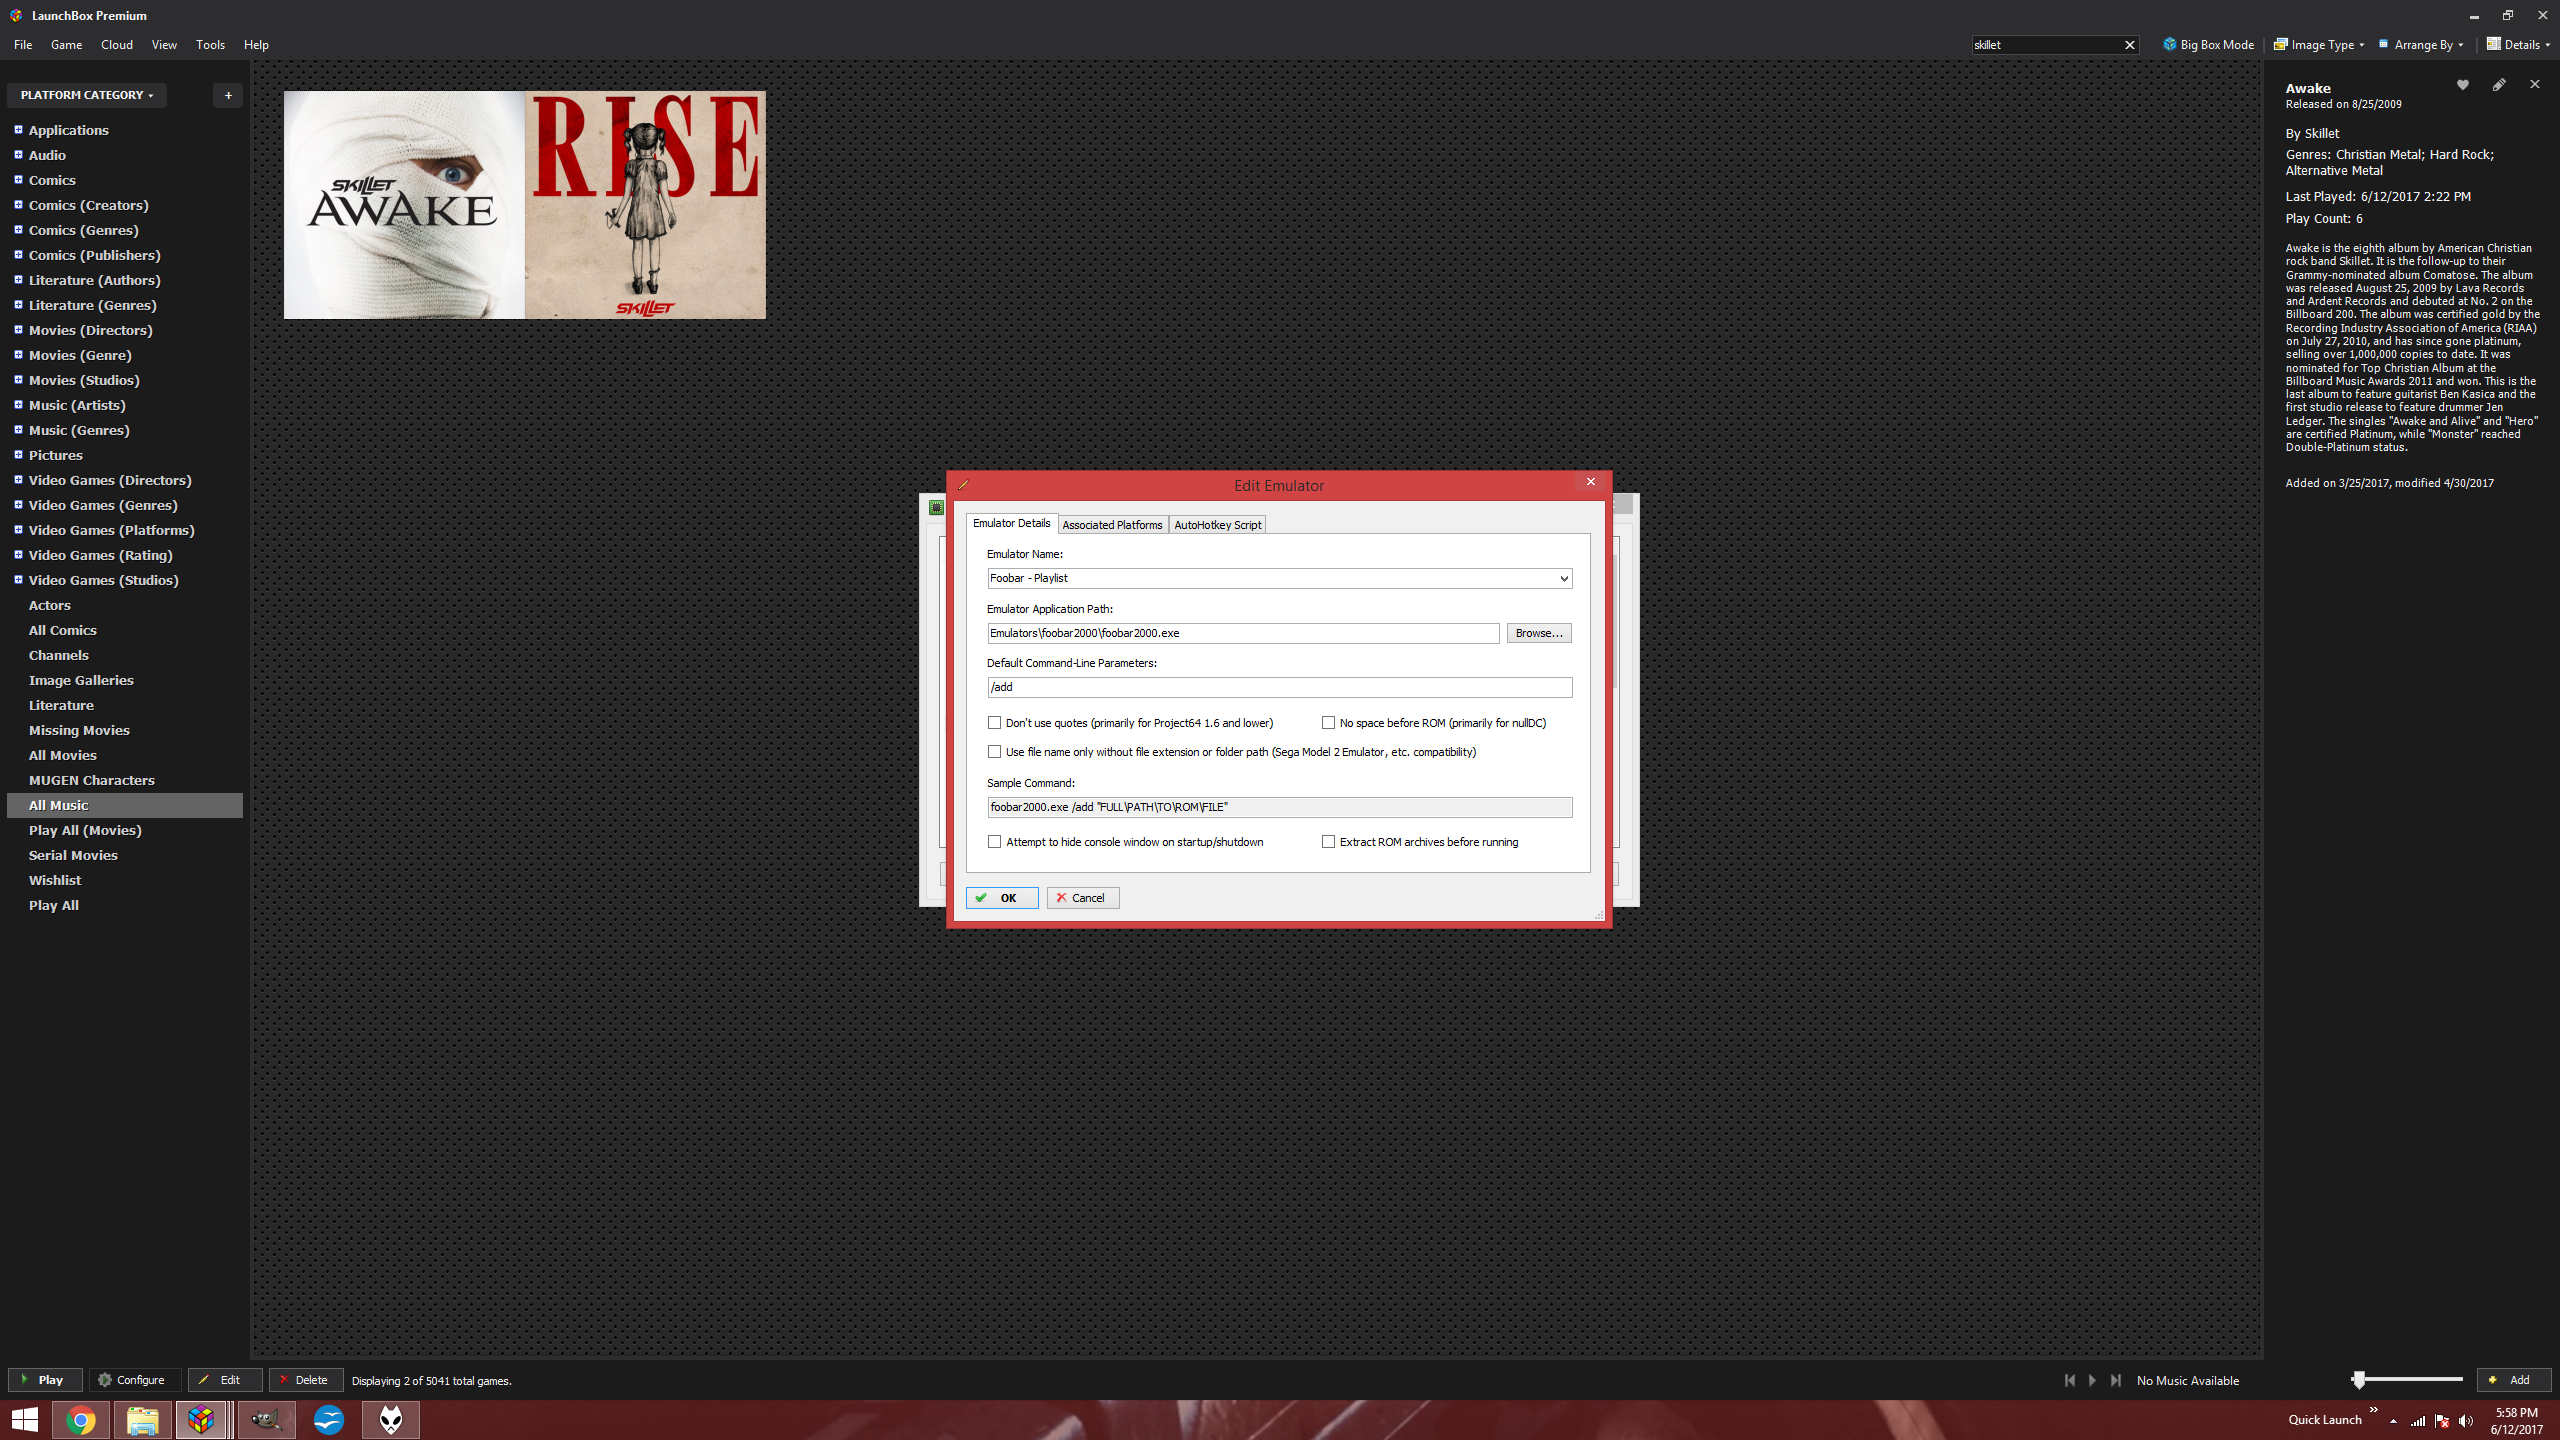Screen dimensions: 2560x1440
Task: Enable Don't use quotes checkbox
Action: point(994,723)
